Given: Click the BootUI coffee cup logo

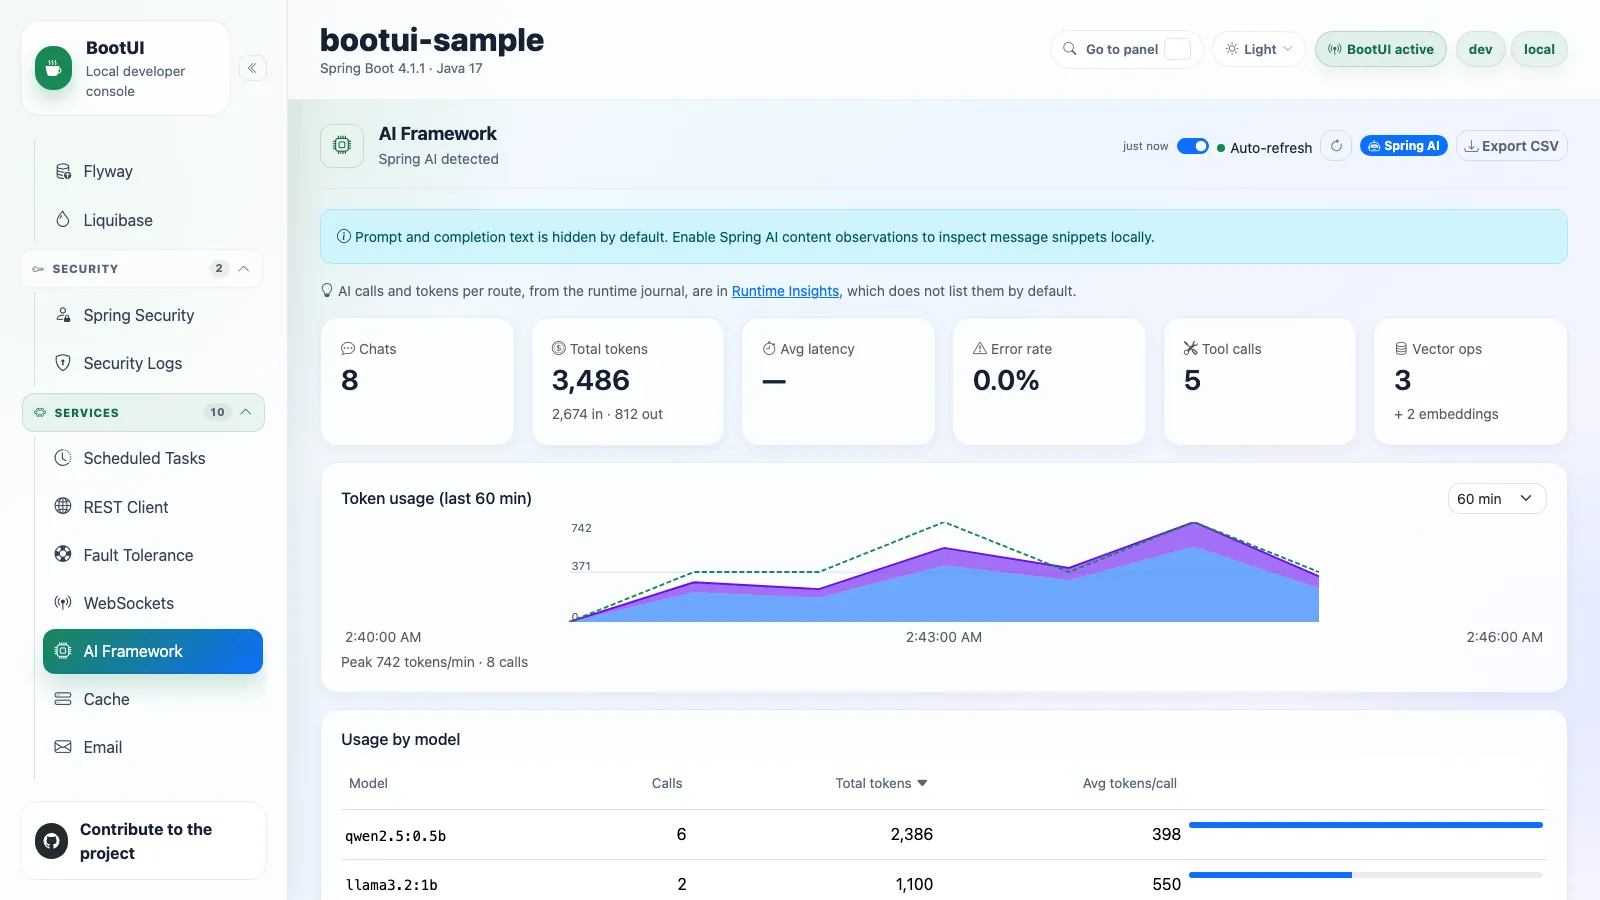Looking at the screenshot, I should 53,68.
